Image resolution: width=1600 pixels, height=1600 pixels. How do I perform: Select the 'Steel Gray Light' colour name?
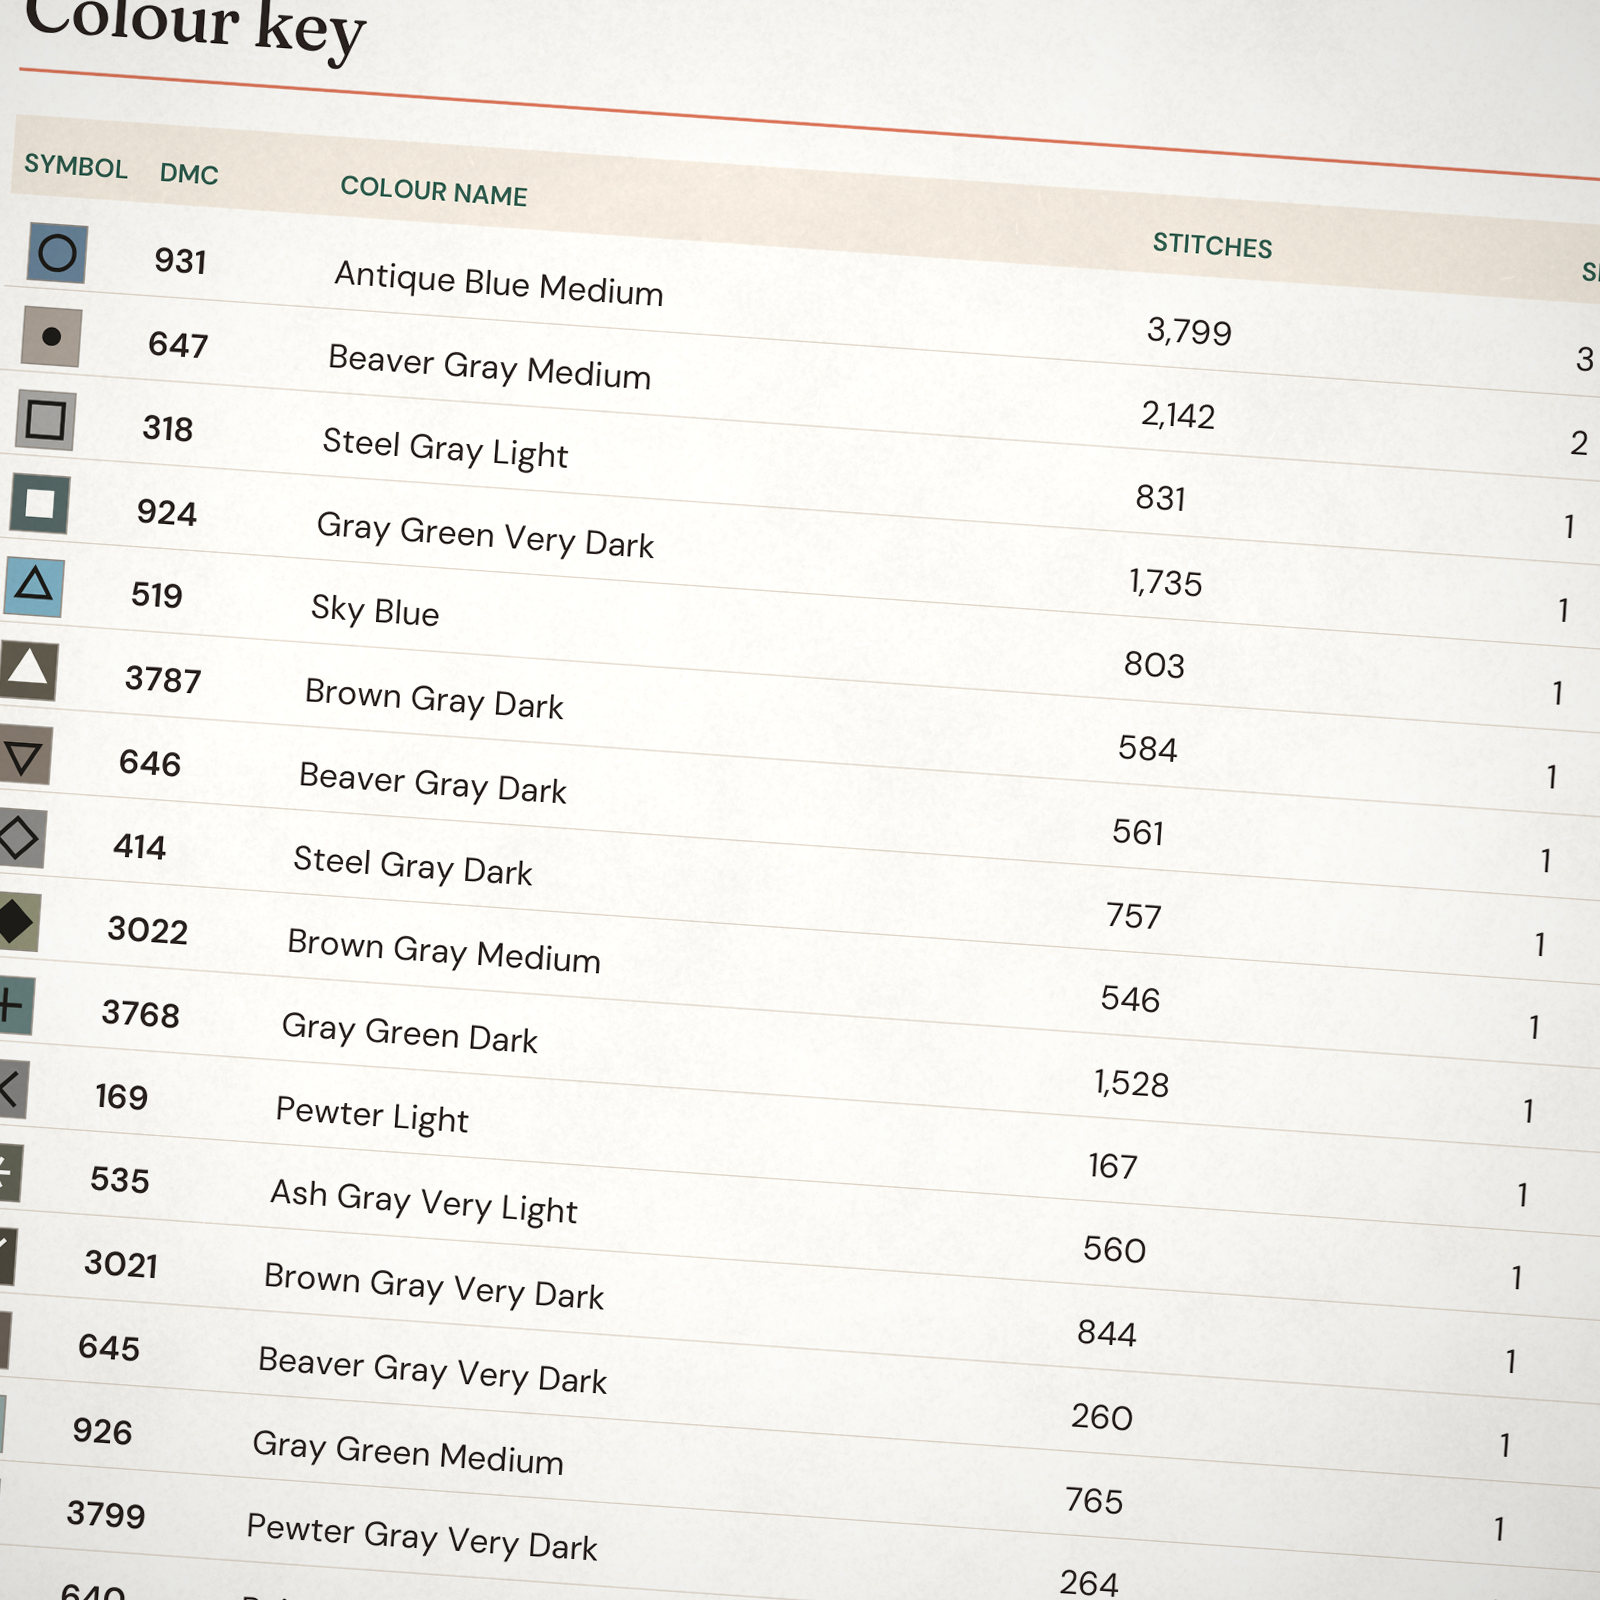(x=445, y=447)
